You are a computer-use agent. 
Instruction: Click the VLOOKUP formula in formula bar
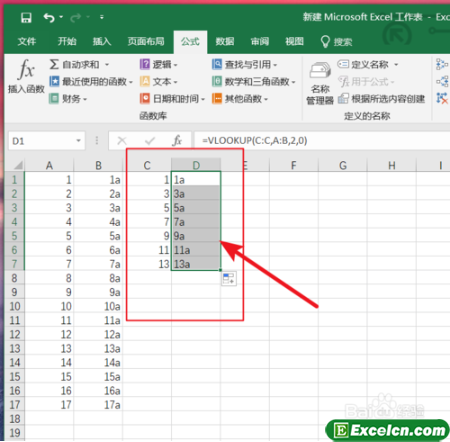[x=255, y=140]
